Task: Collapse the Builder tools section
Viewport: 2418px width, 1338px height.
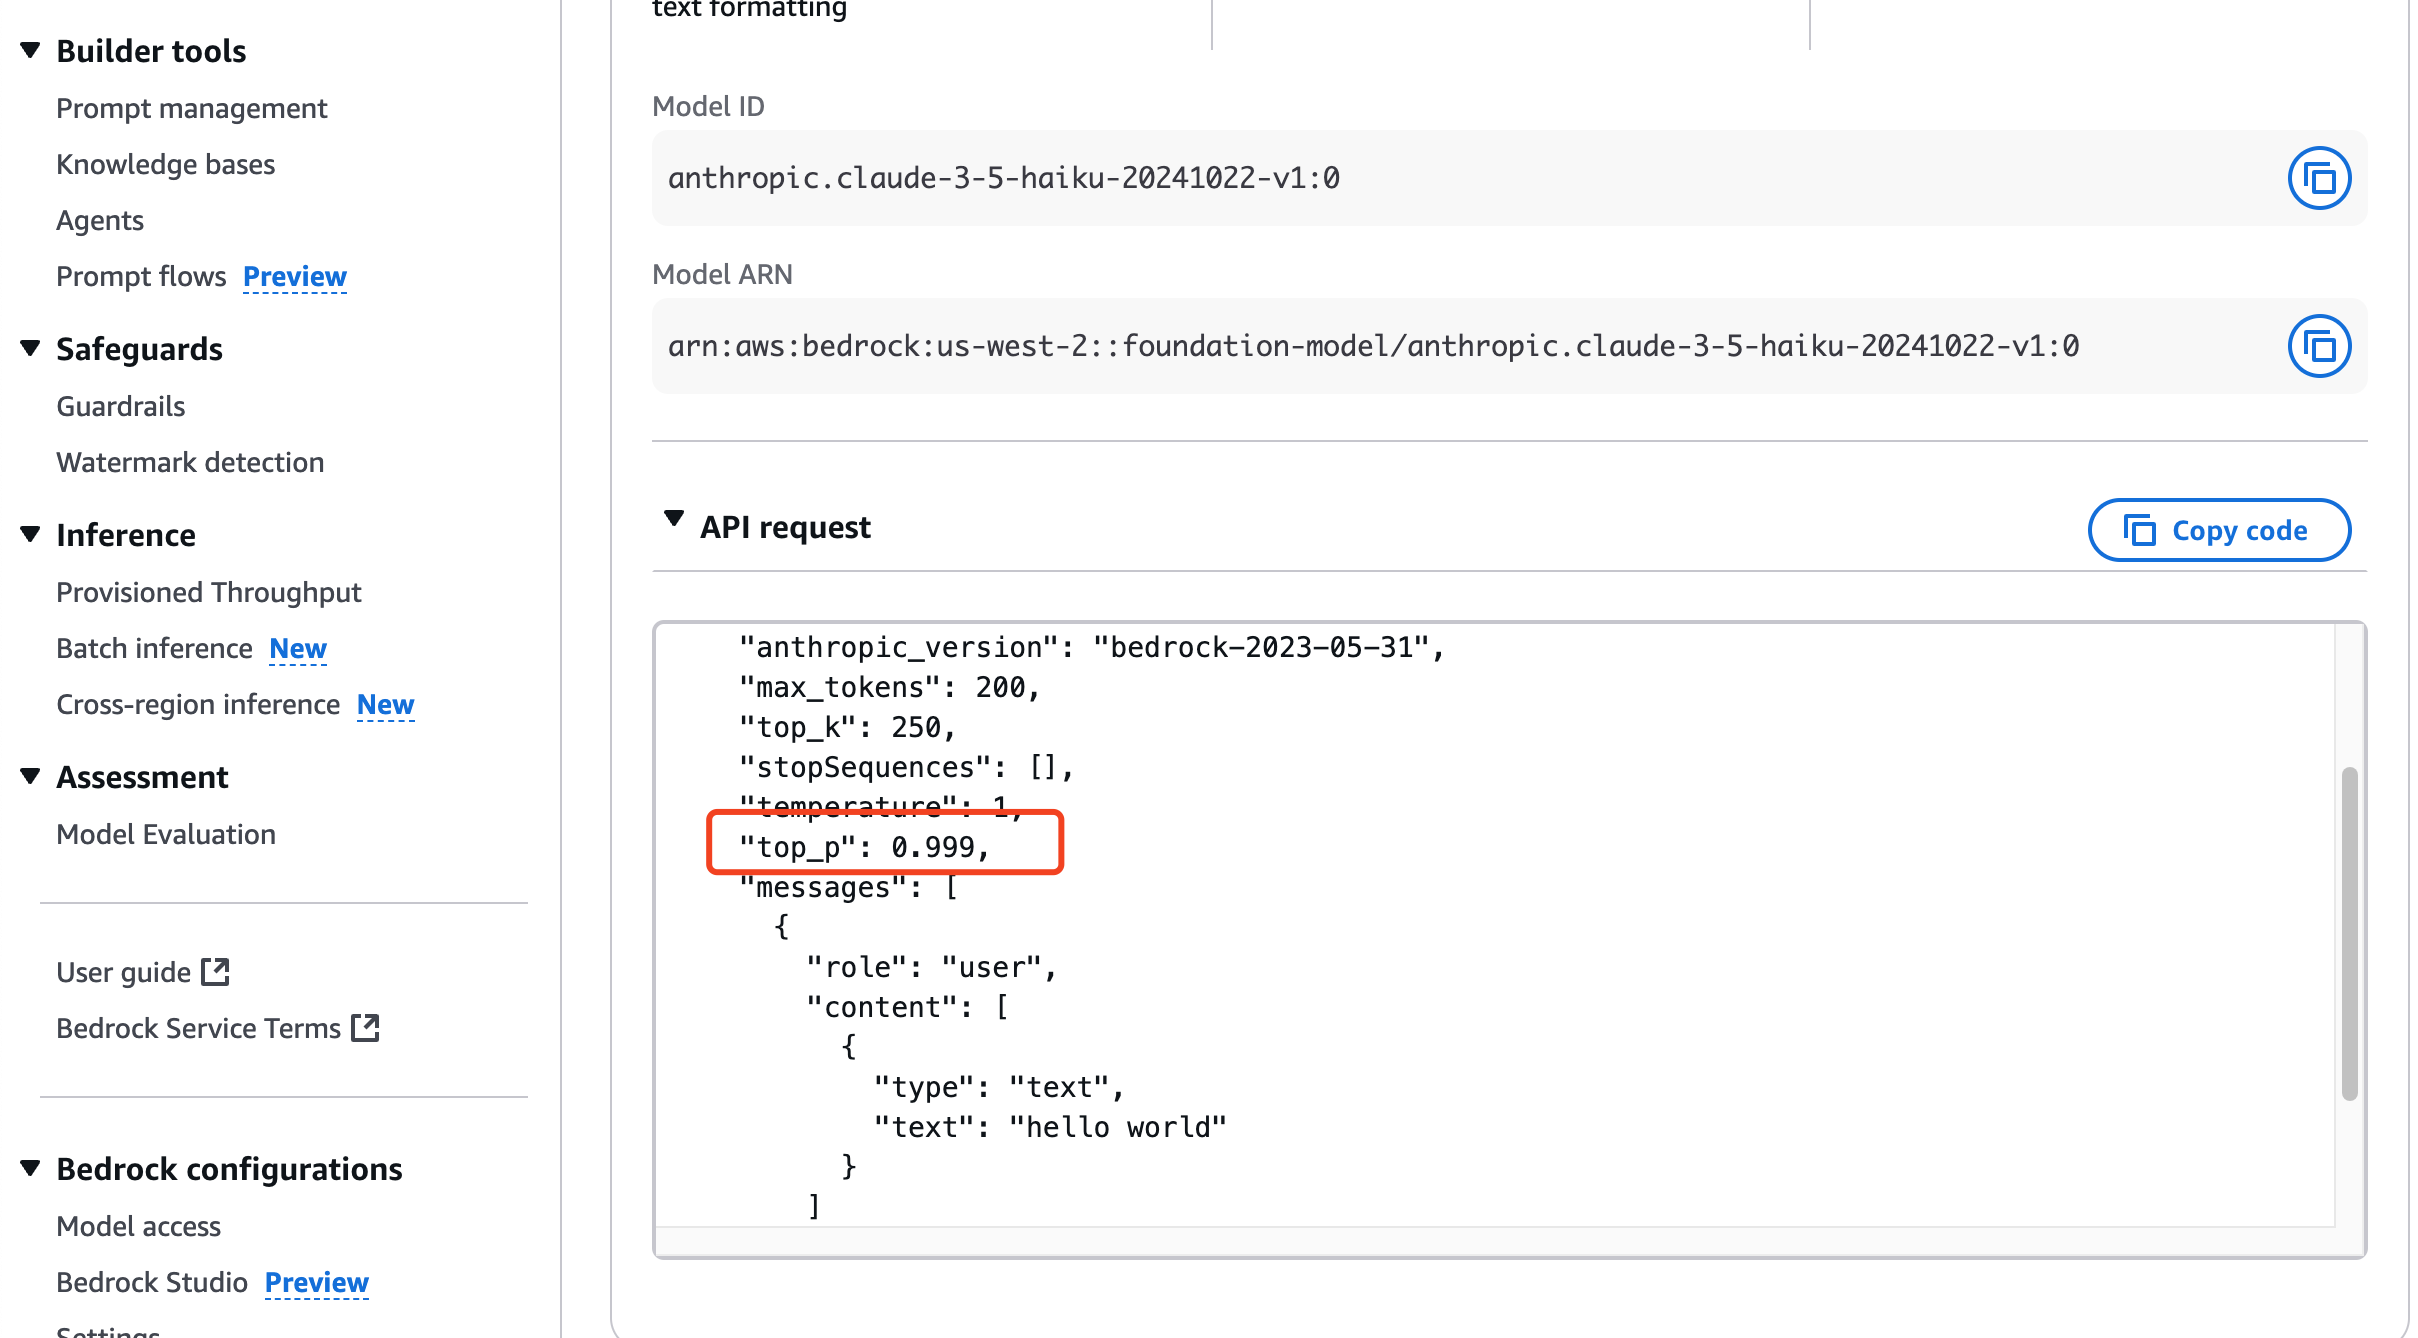Action: (x=30, y=50)
